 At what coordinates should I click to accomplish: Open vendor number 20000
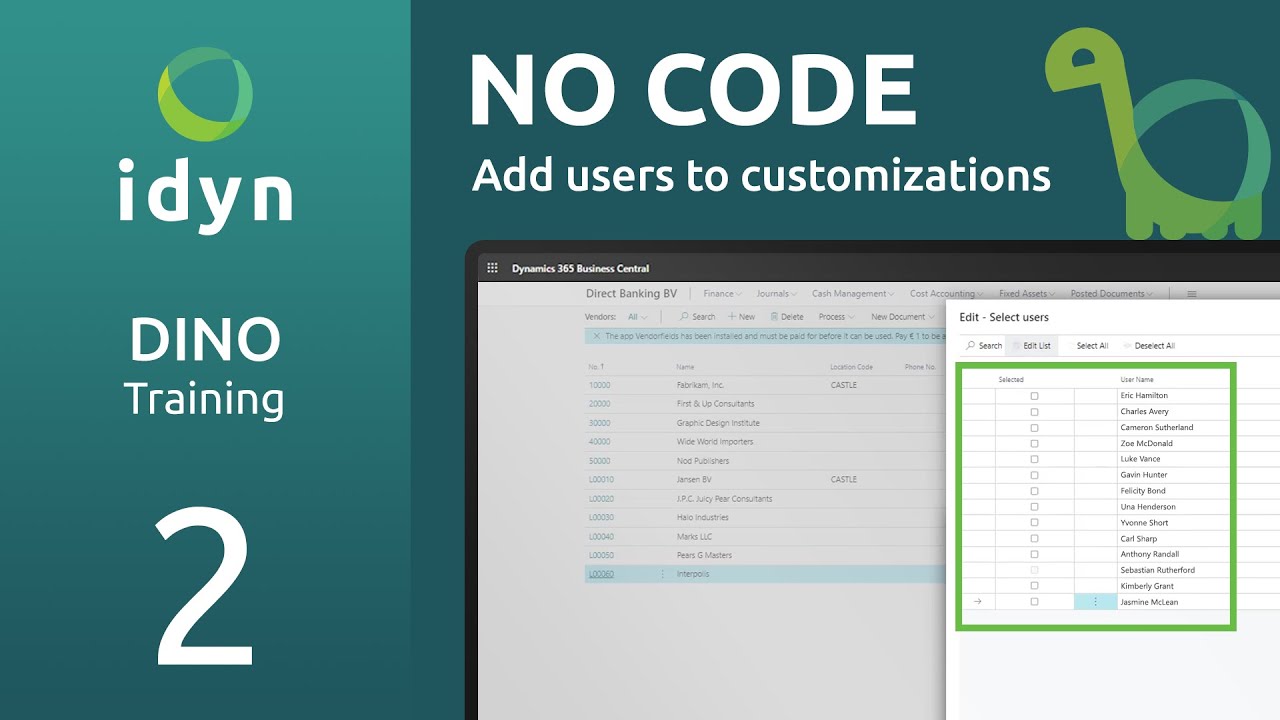599,404
